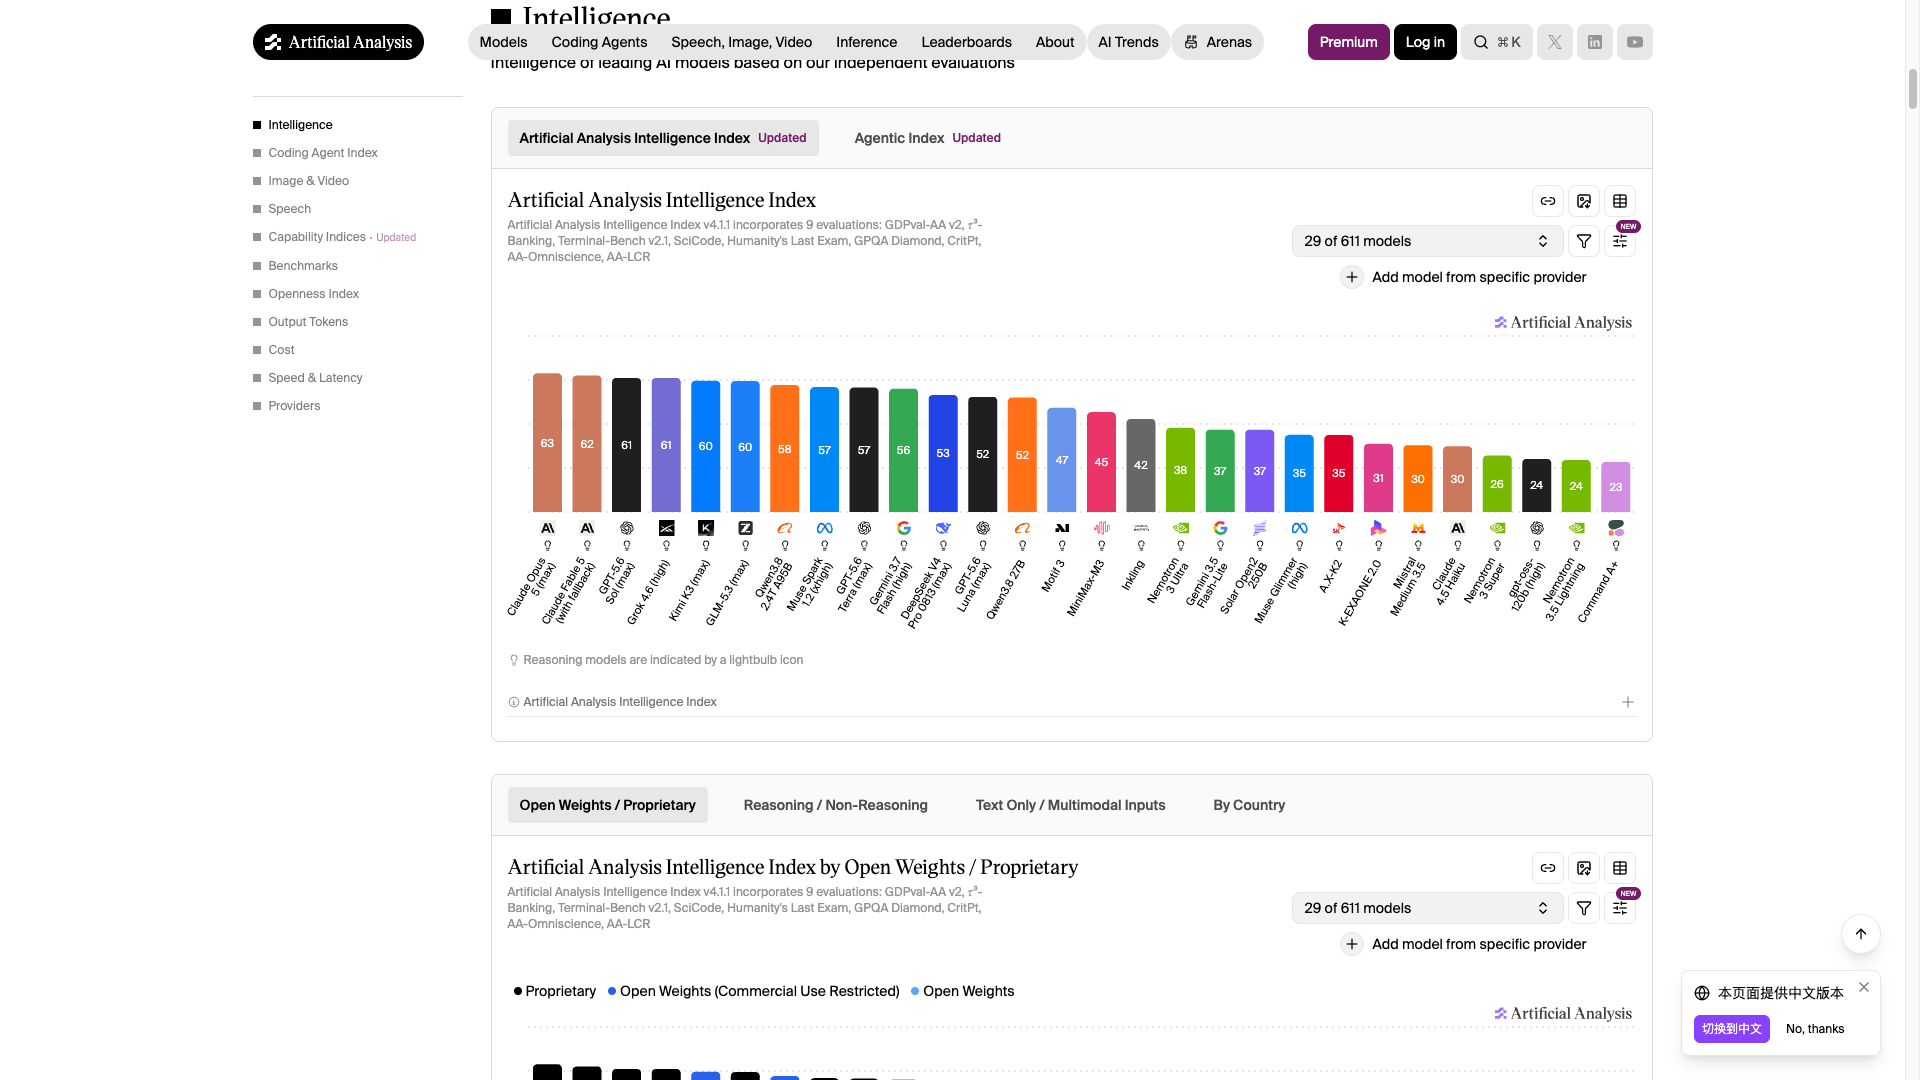Download image icon for Open Weights chart

(x=1583, y=868)
